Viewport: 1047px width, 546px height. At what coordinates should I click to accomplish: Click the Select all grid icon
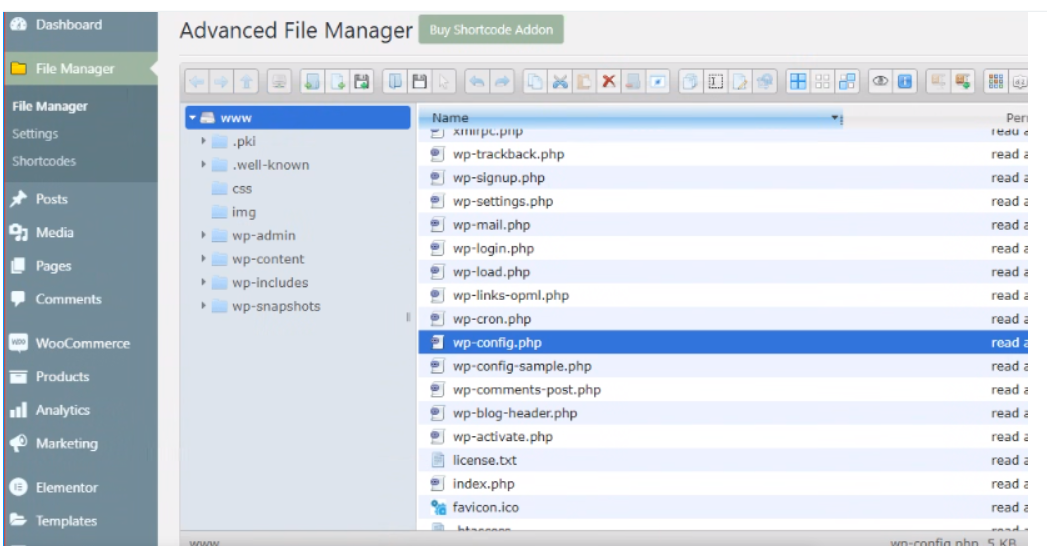pyautogui.click(x=798, y=82)
